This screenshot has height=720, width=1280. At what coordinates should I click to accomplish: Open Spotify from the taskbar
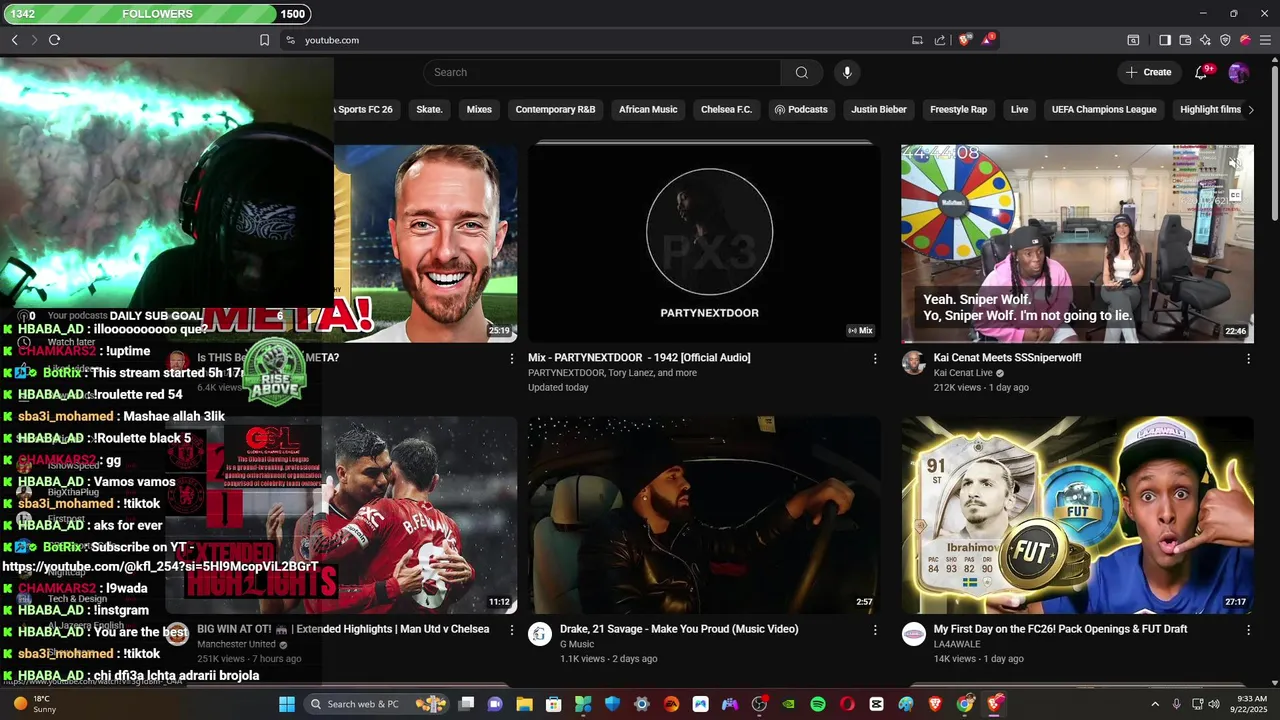(x=818, y=704)
